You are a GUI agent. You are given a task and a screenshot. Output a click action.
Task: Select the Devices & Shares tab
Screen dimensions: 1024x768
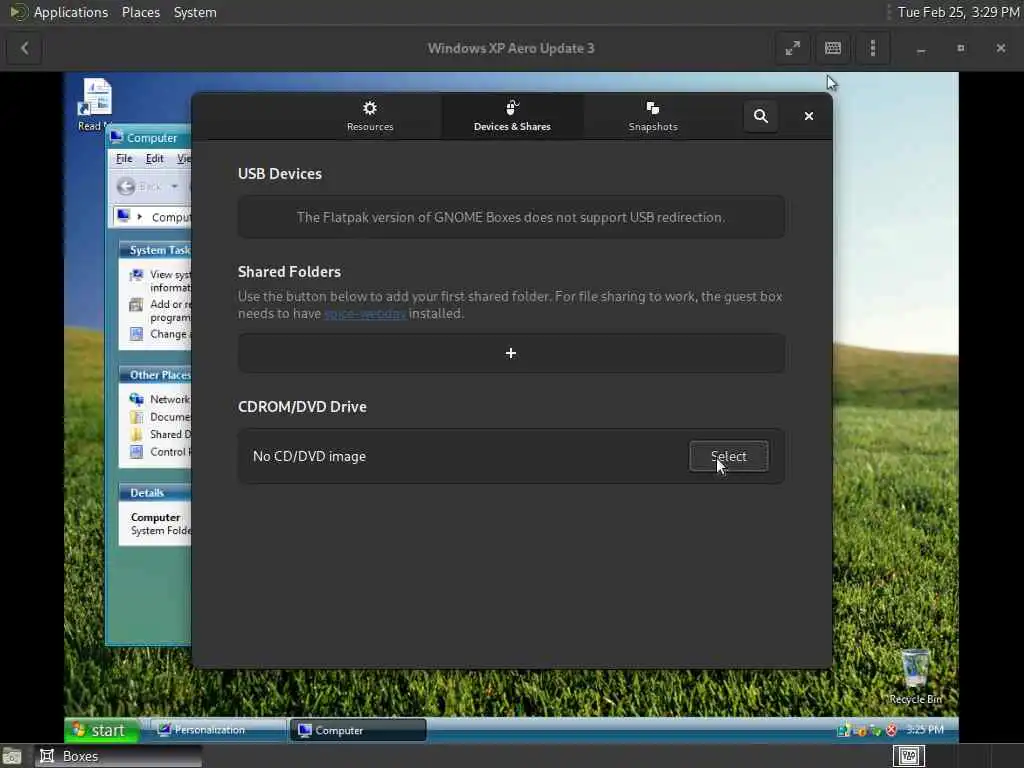coord(512,116)
